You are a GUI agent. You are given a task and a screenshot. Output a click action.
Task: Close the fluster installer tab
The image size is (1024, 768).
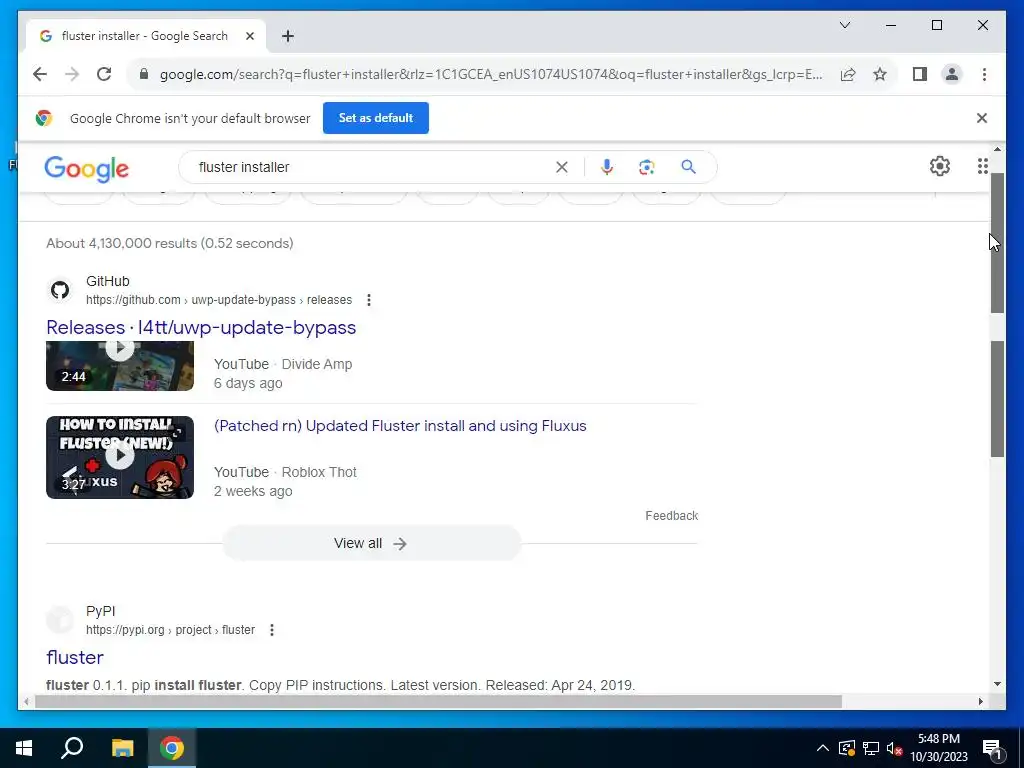249,36
